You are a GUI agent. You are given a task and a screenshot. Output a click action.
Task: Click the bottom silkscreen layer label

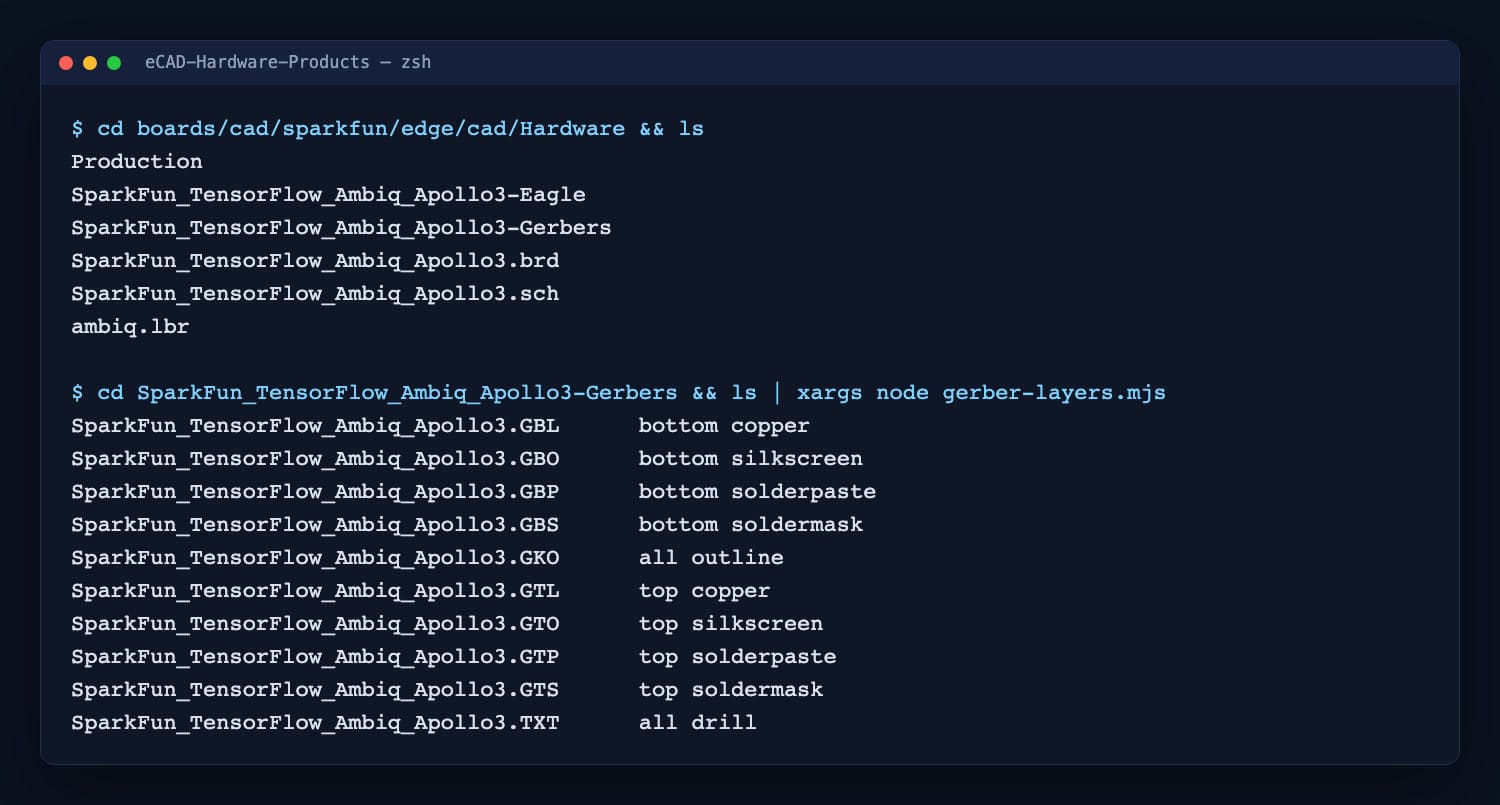[751, 459]
